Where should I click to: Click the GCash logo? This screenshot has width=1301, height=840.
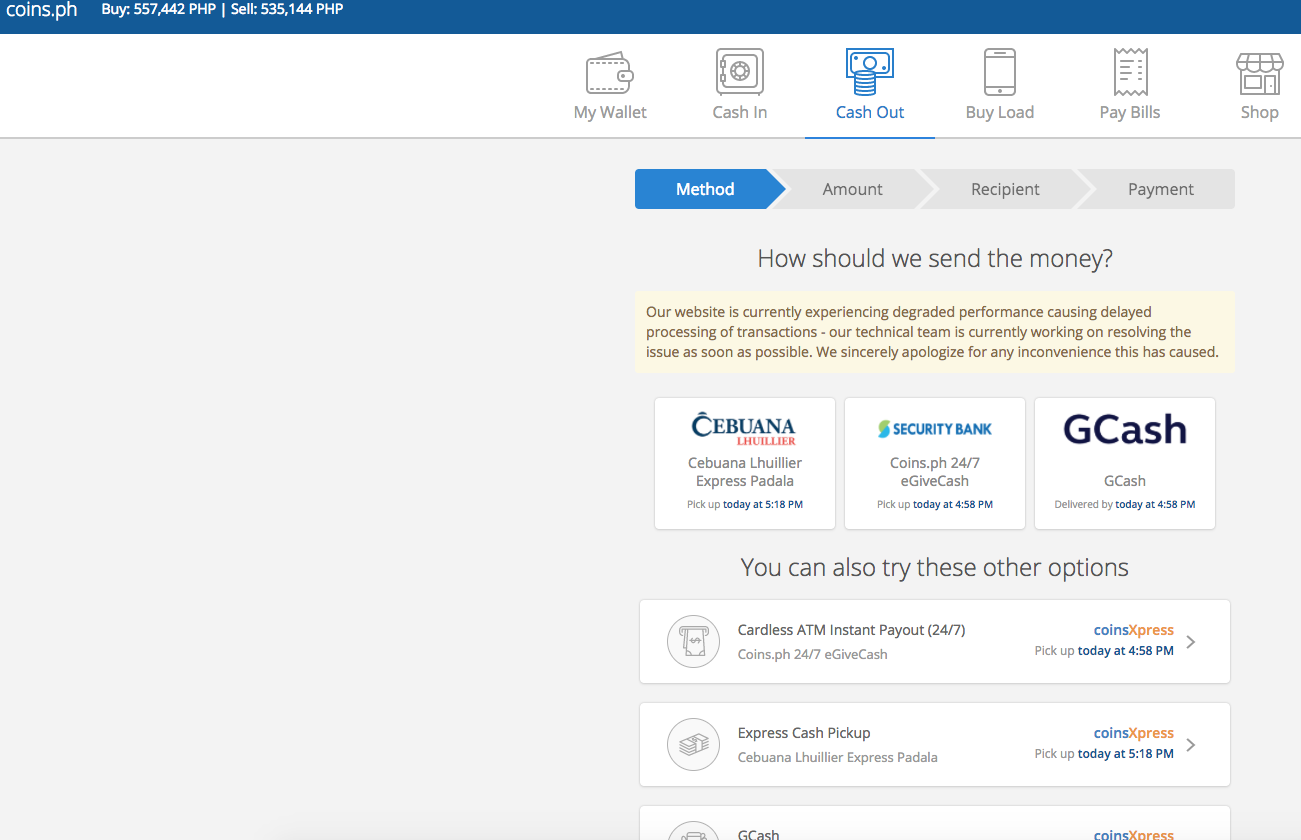click(1125, 430)
